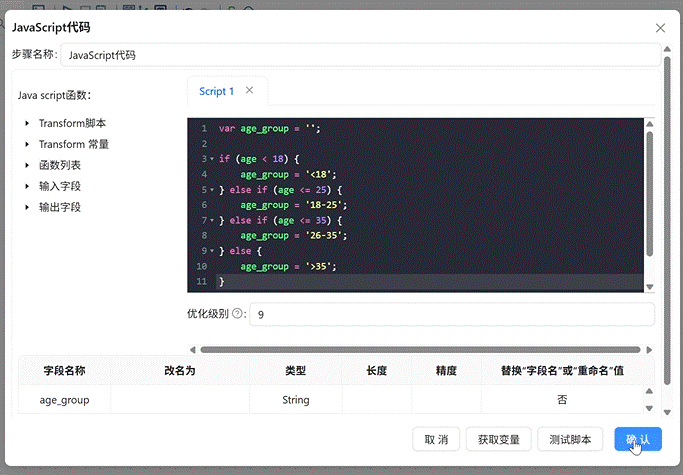Click the code editor scroll up arrow

point(649,124)
